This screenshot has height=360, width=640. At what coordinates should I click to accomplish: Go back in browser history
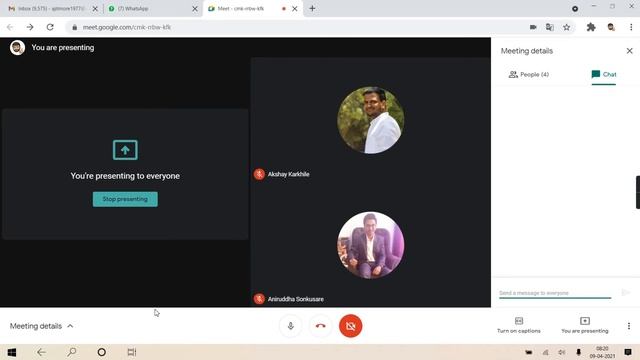click(10, 27)
